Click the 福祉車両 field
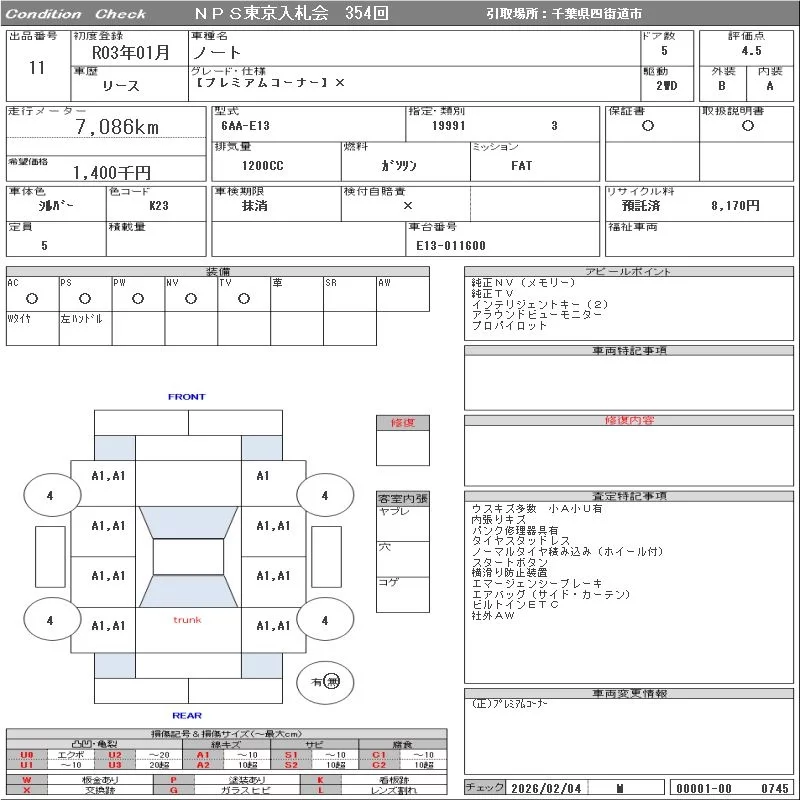800x800 pixels. tap(699, 239)
